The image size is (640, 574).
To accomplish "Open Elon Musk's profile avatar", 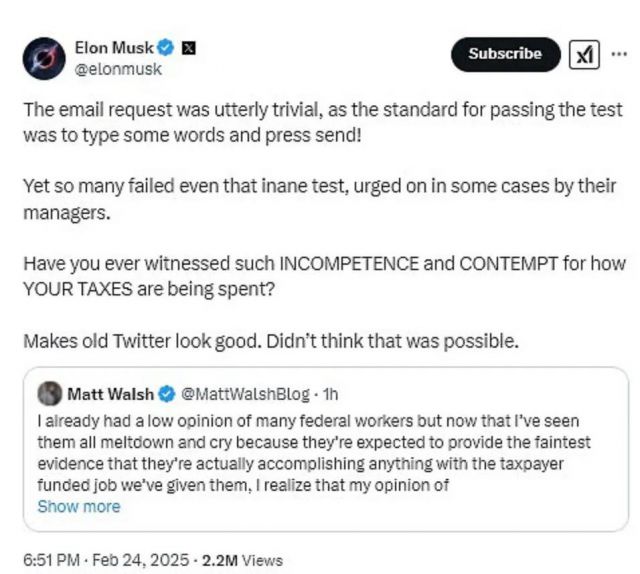I will (44, 58).
